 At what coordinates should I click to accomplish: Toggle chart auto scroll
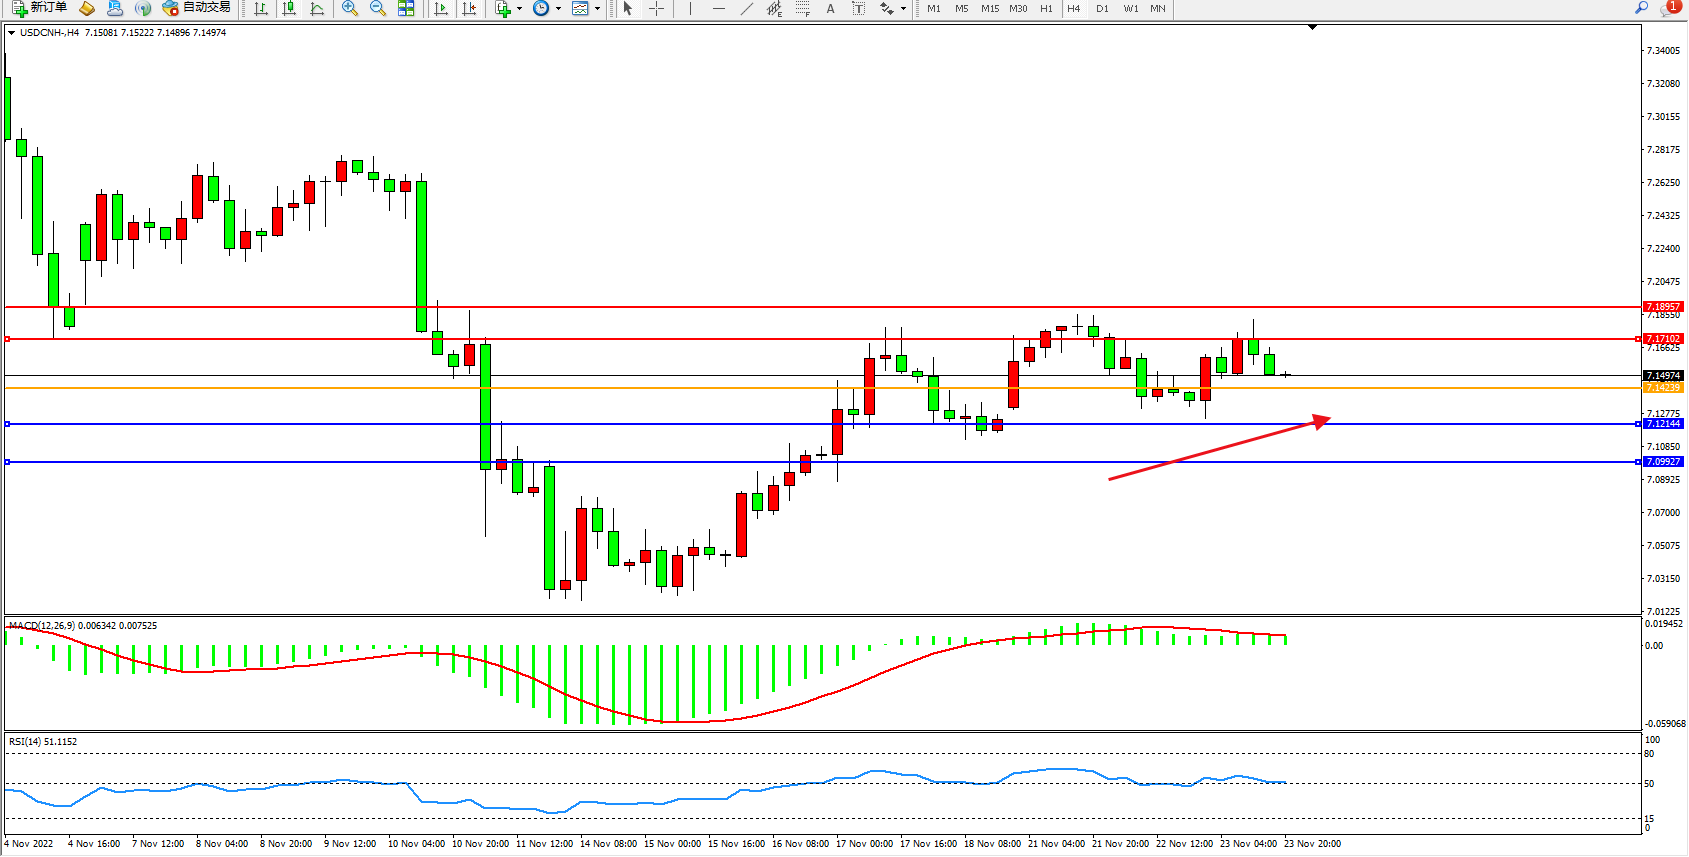(441, 9)
